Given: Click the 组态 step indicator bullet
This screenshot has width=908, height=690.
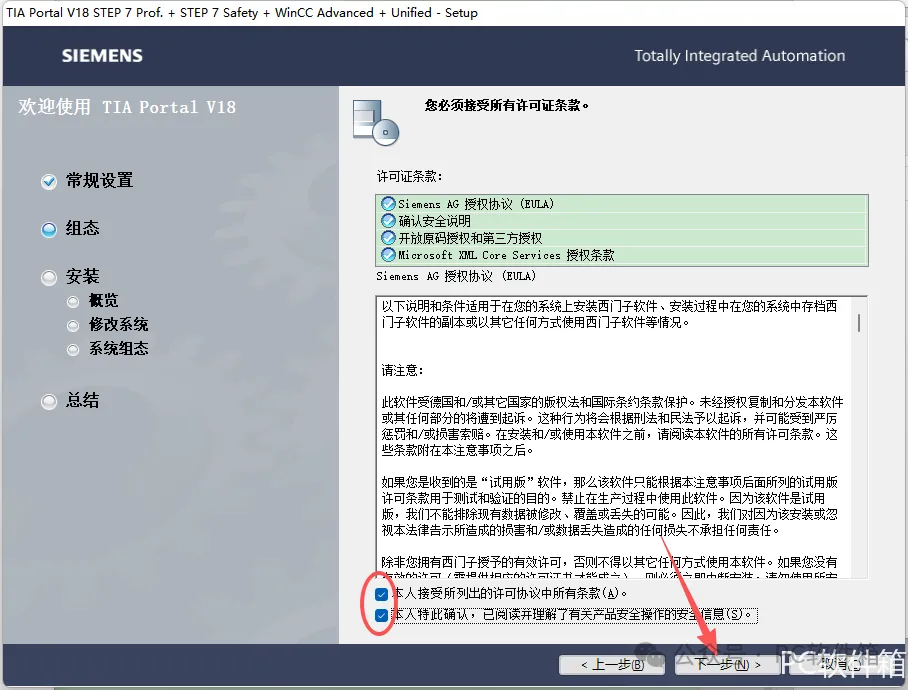Looking at the screenshot, I should click(49, 229).
